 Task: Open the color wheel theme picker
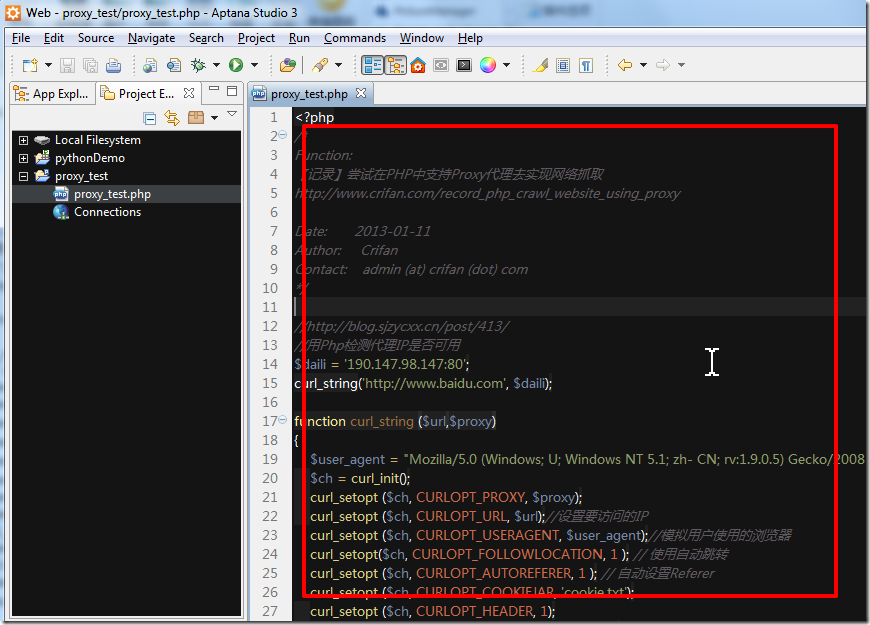click(488, 65)
